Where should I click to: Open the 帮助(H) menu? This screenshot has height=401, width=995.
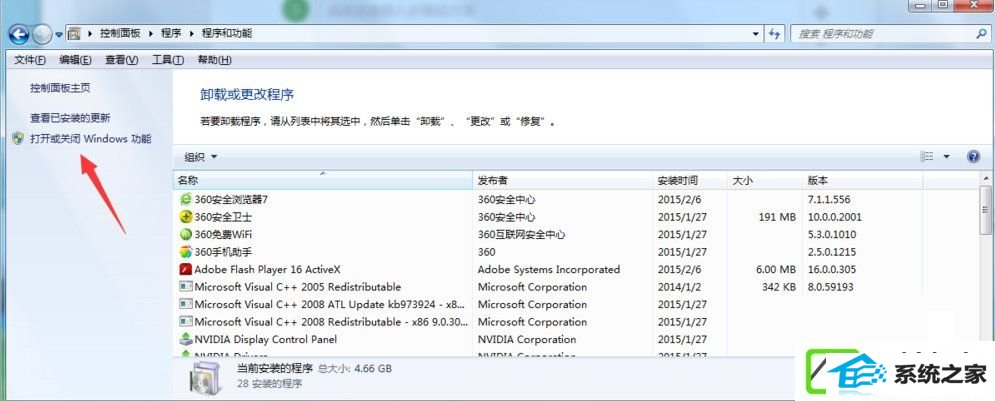(x=214, y=60)
